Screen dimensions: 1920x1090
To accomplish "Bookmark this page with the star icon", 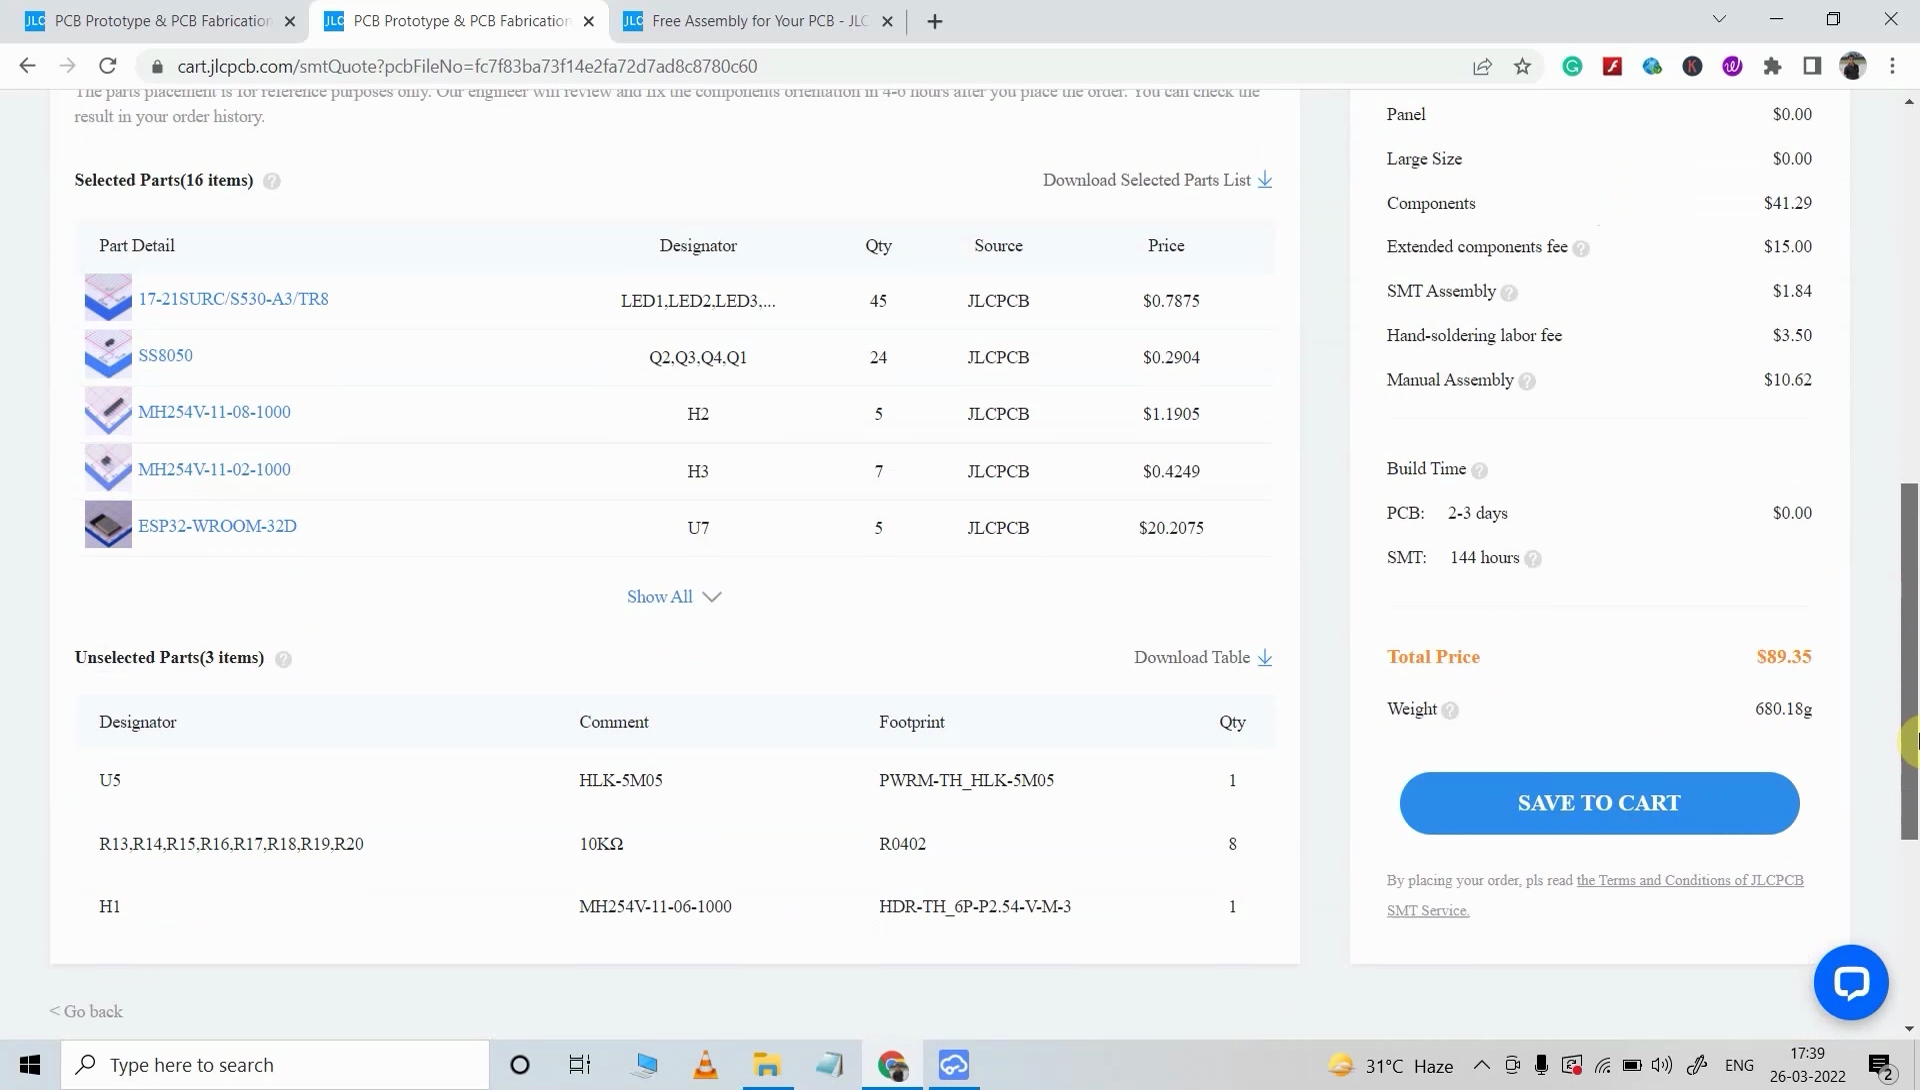I will coord(1522,66).
